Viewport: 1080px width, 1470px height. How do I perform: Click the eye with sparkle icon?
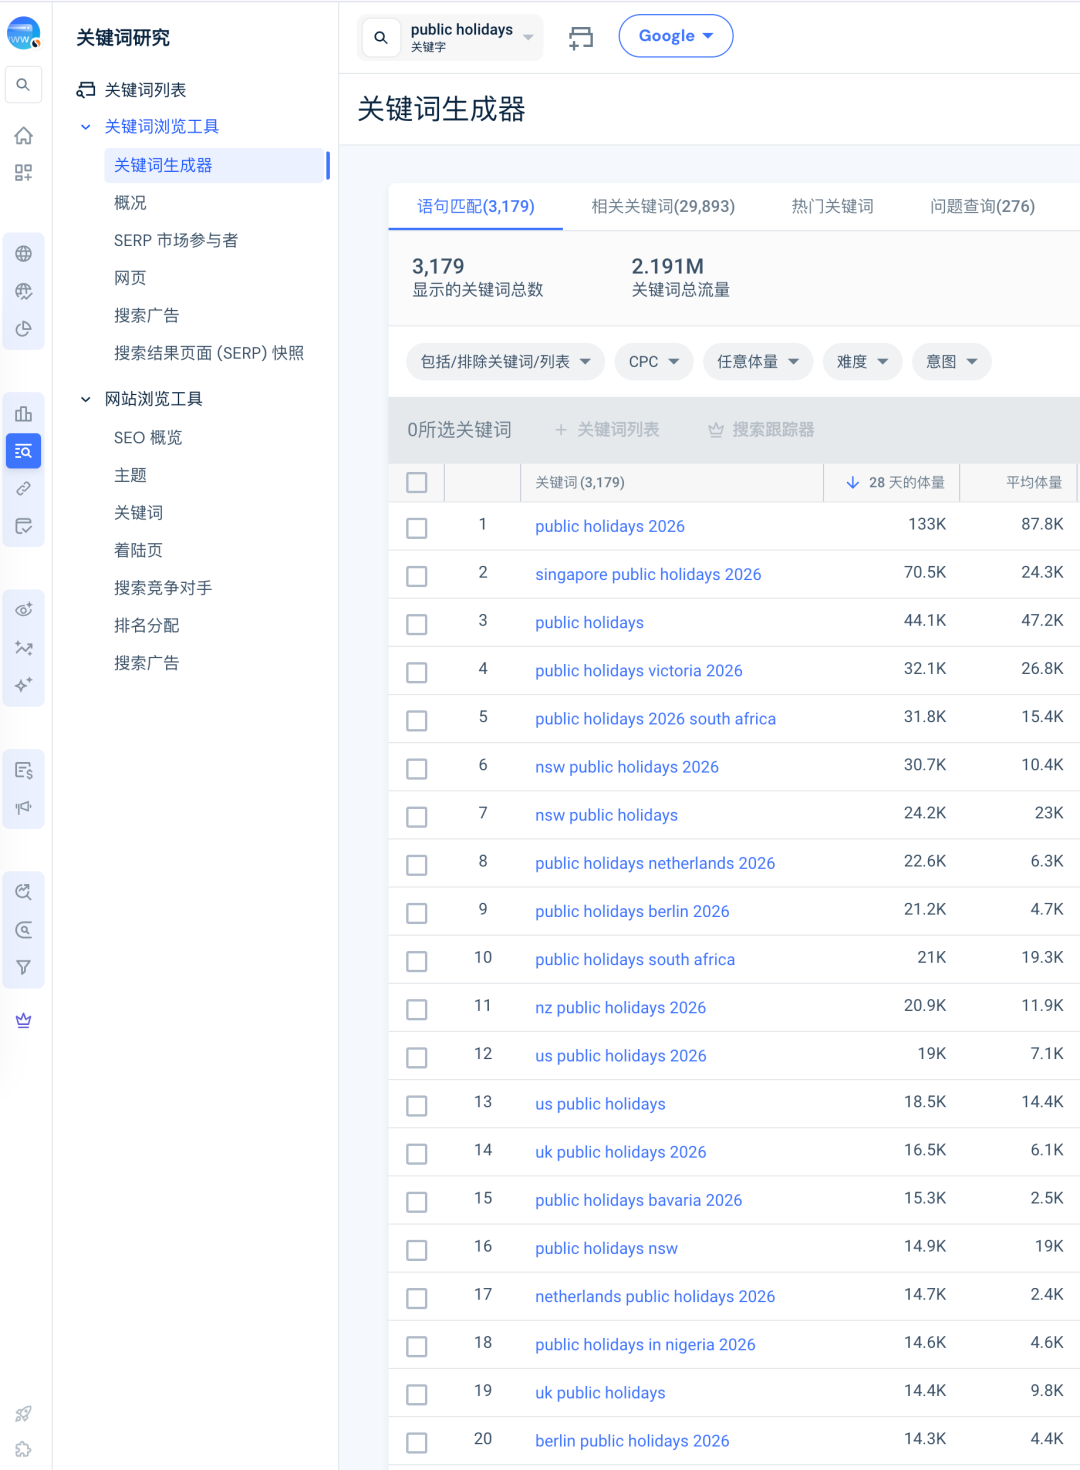click(x=23, y=610)
